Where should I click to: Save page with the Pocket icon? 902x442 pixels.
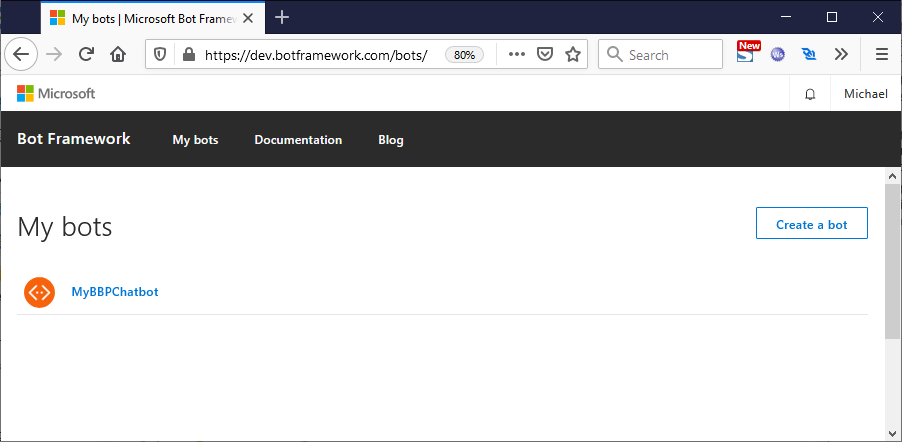pos(545,55)
